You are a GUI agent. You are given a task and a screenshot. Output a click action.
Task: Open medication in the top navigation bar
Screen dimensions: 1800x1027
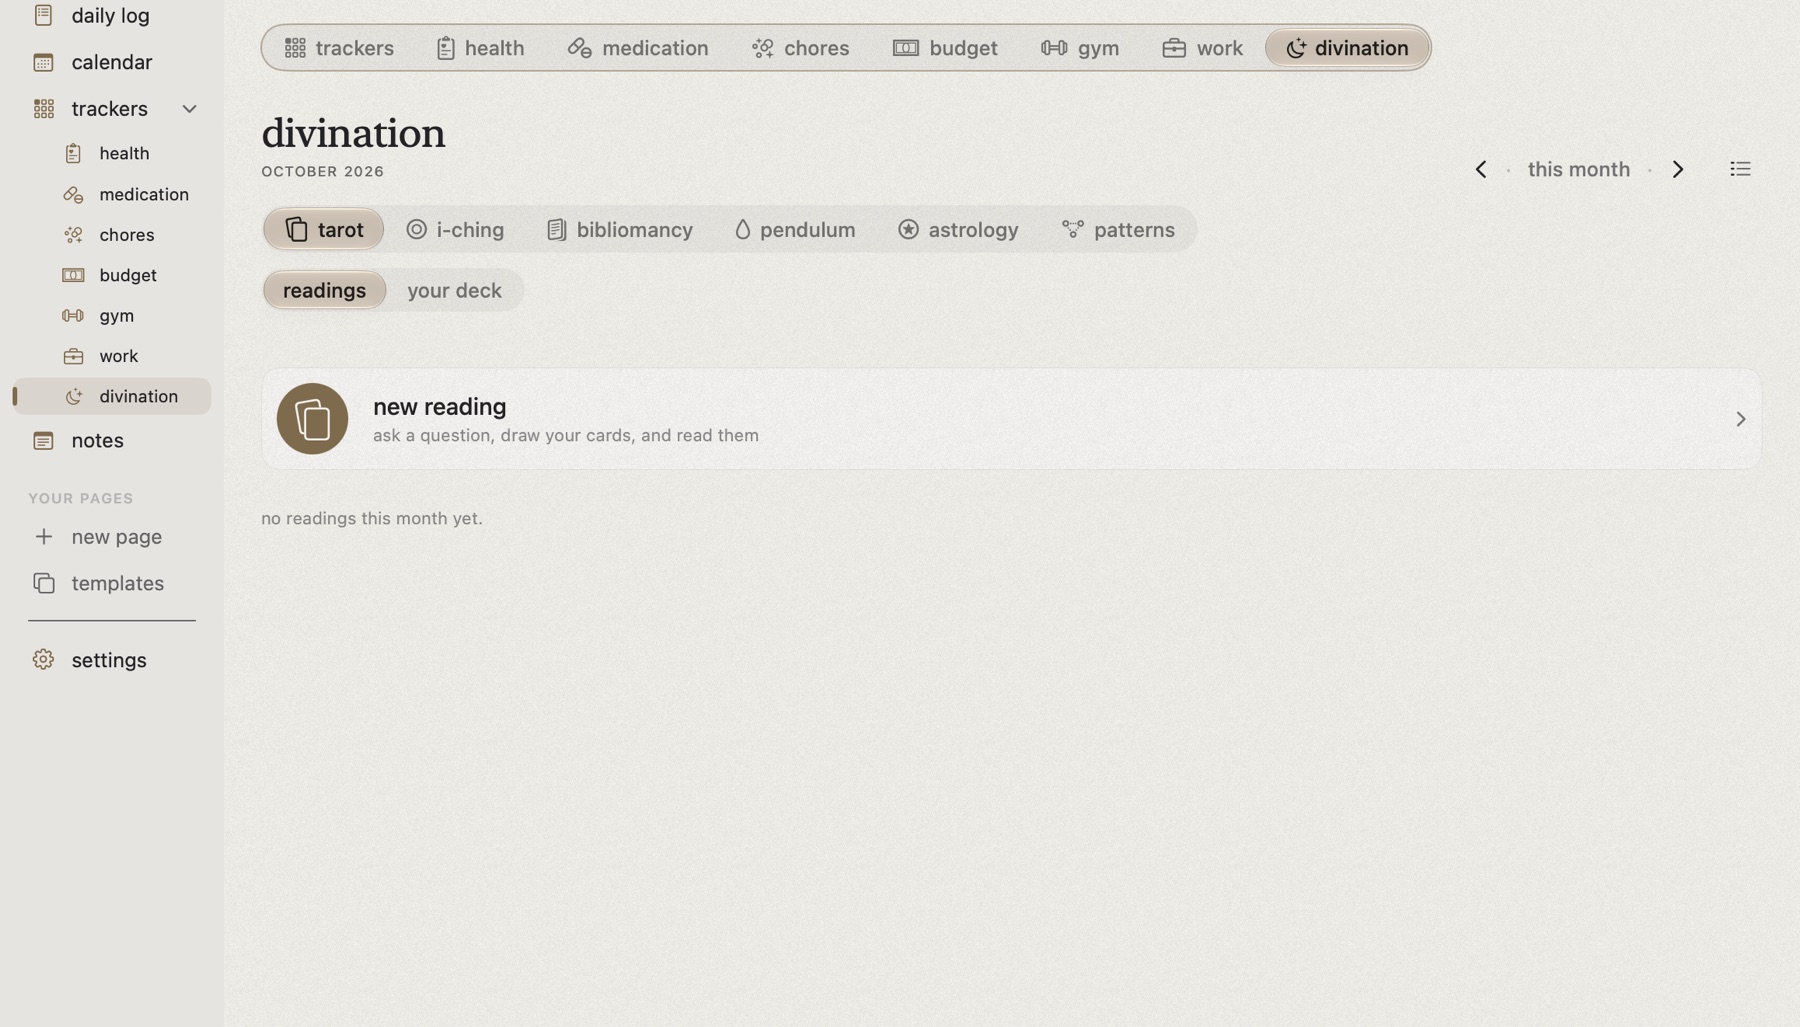[638, 48]
